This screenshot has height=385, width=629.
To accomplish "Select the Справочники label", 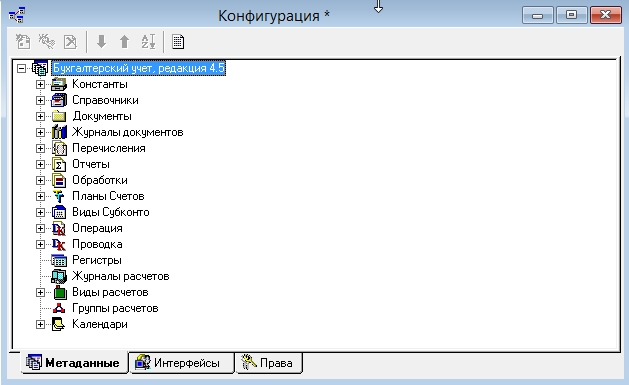I will tap(106, 100).
